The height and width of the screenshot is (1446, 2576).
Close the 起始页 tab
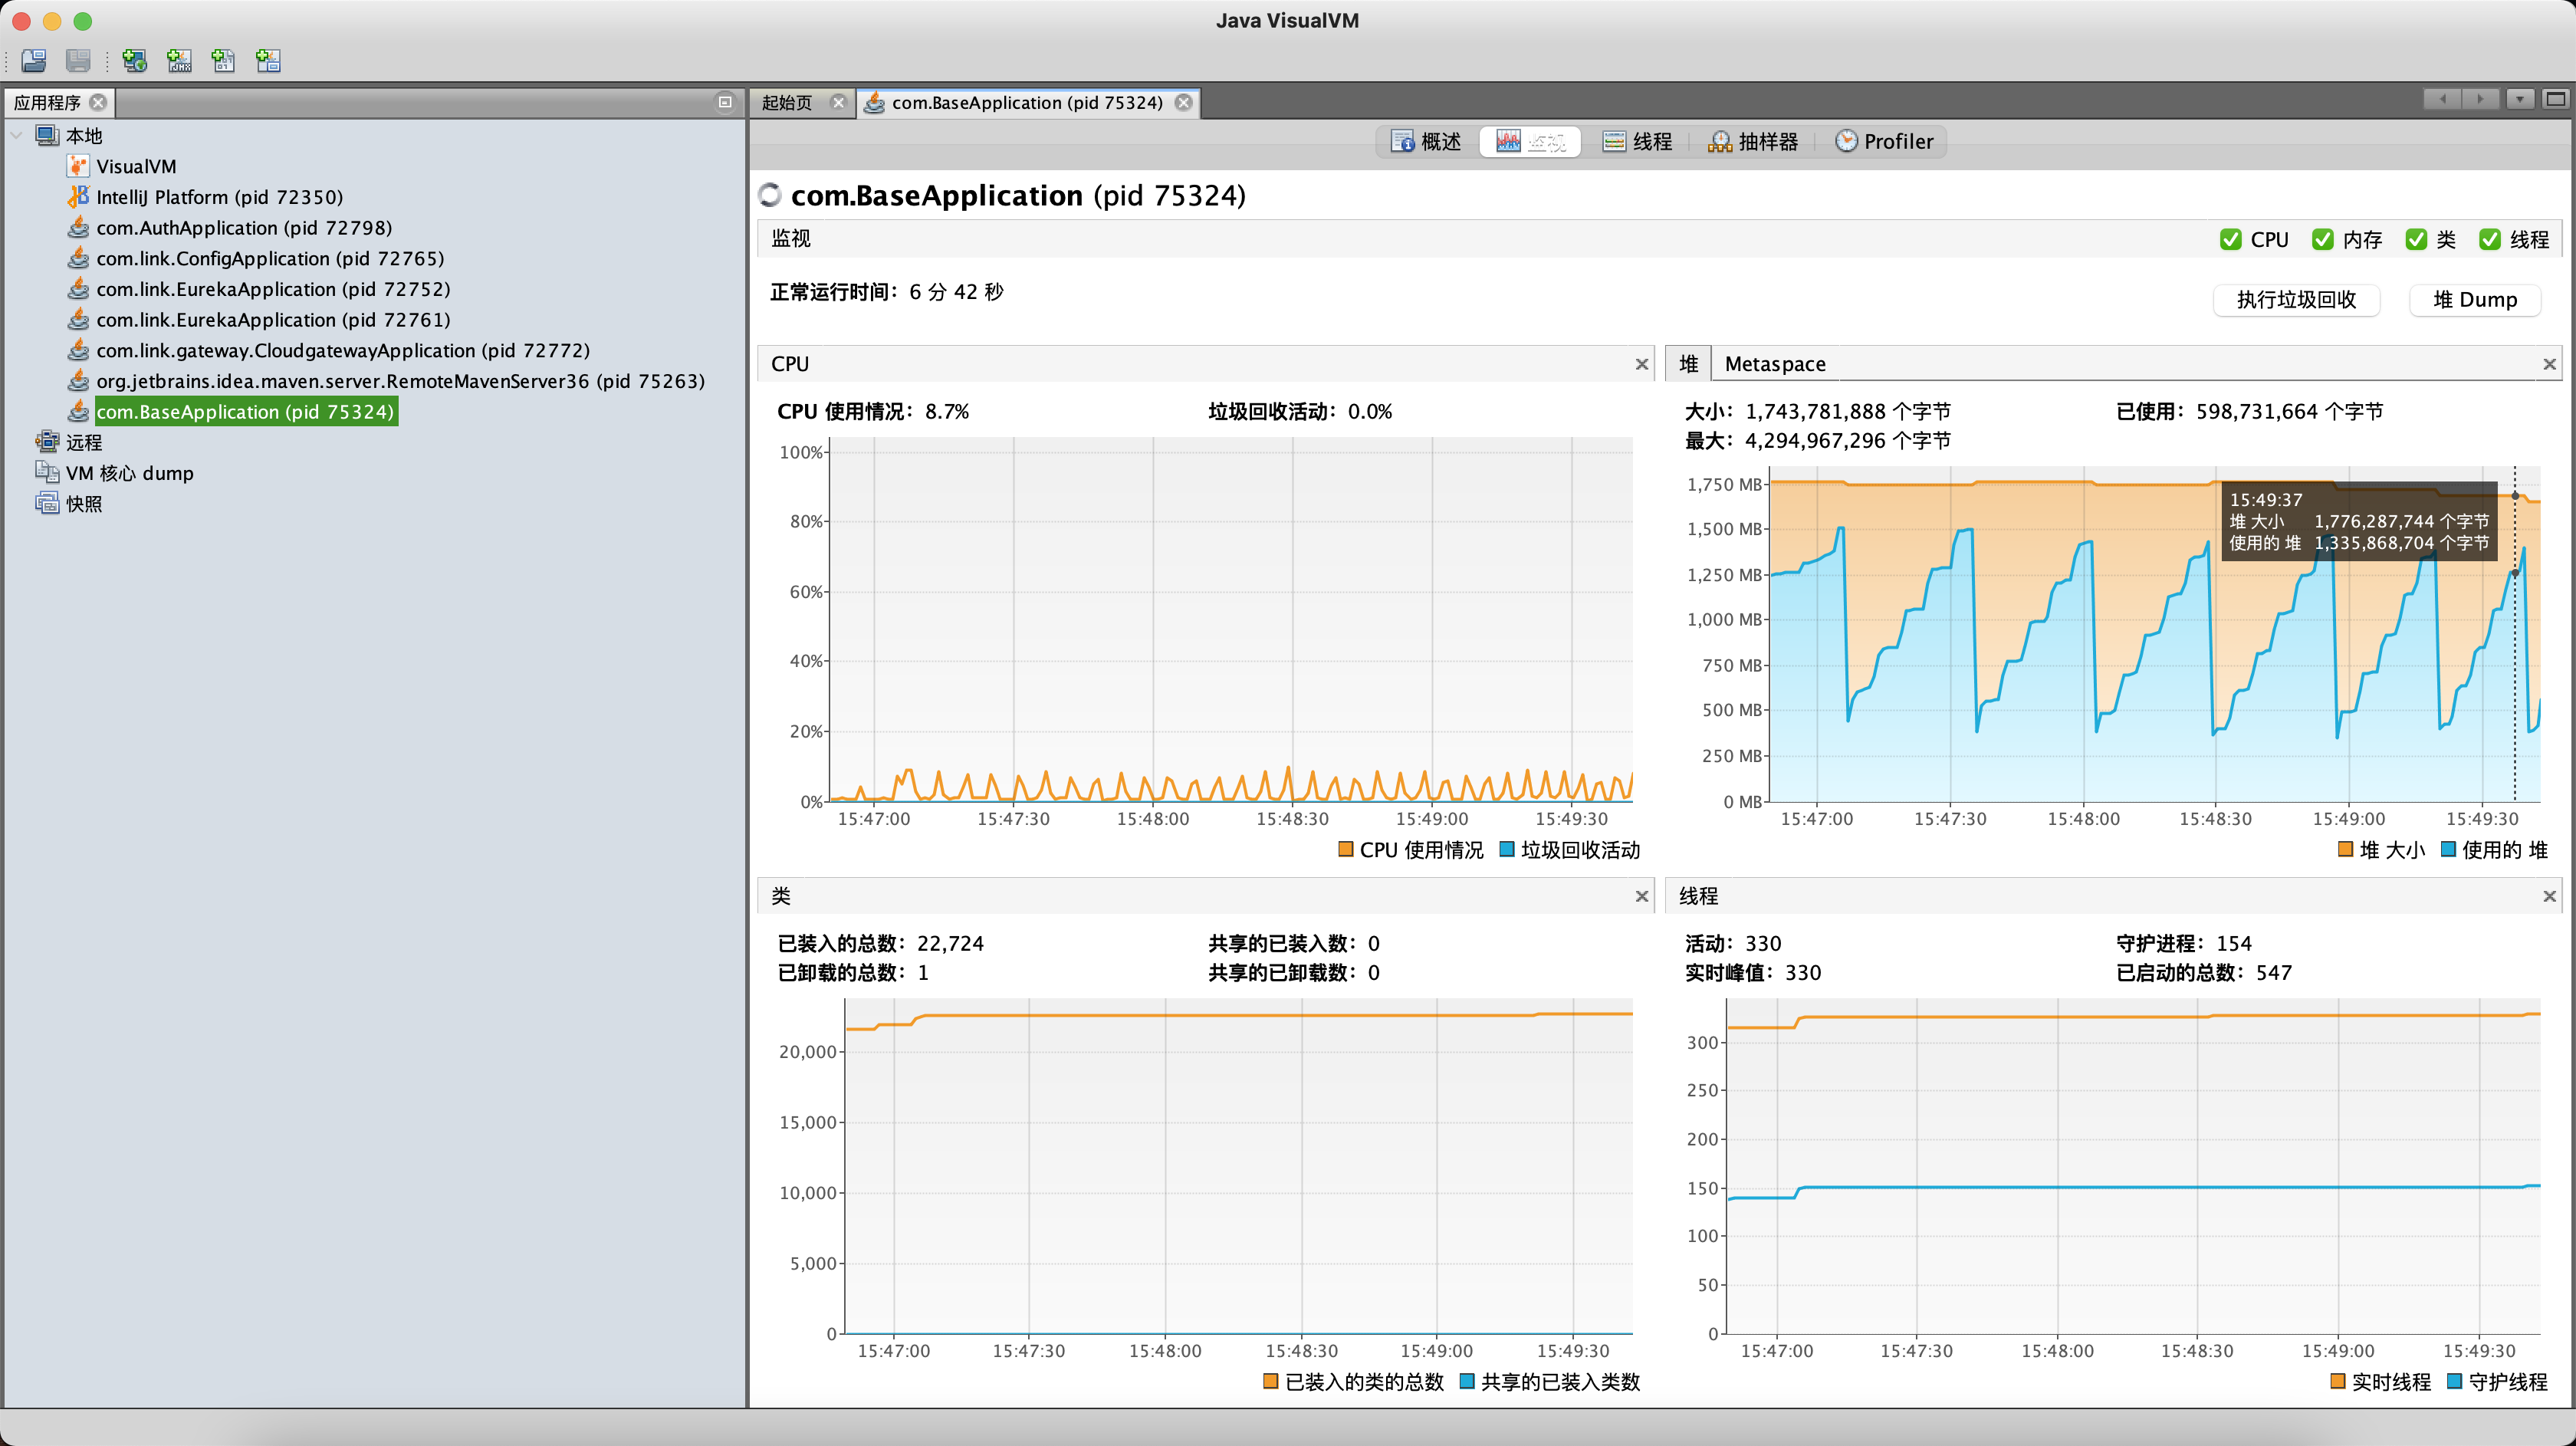pos(838,103)
